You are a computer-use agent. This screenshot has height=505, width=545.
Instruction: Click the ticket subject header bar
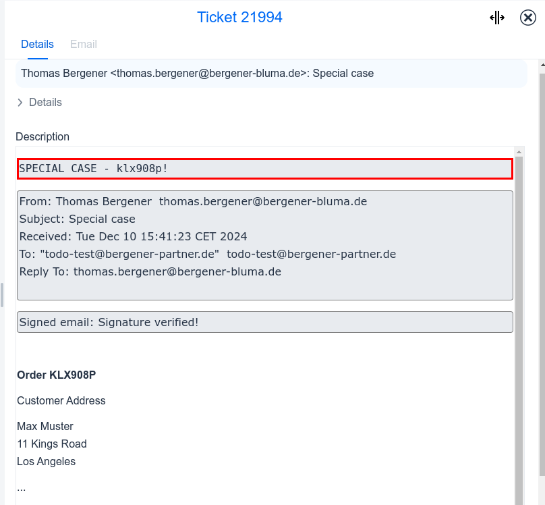pyautogui.click(x=271, y=73)
